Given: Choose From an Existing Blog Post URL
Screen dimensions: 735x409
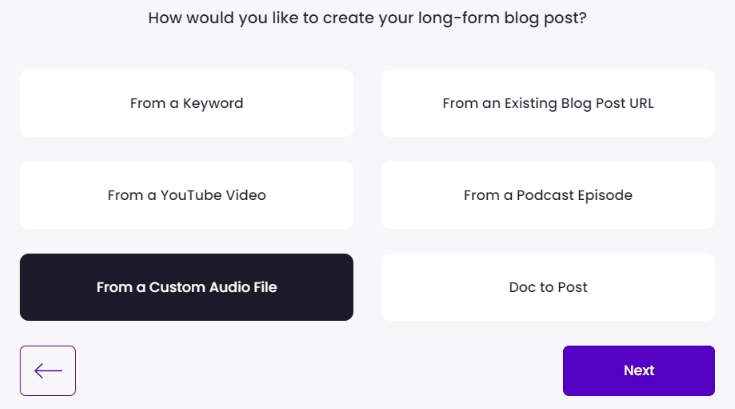Looking at the screenshot, I should (548, 103).
